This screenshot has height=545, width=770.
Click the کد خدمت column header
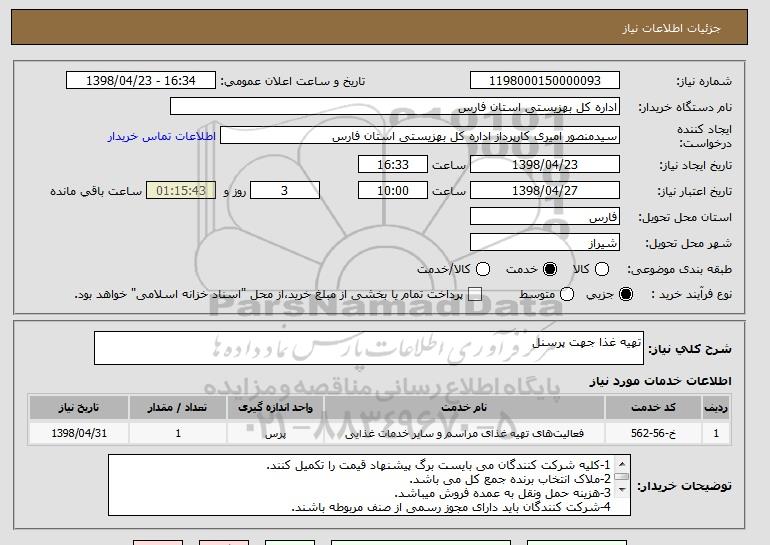[653, 408]
